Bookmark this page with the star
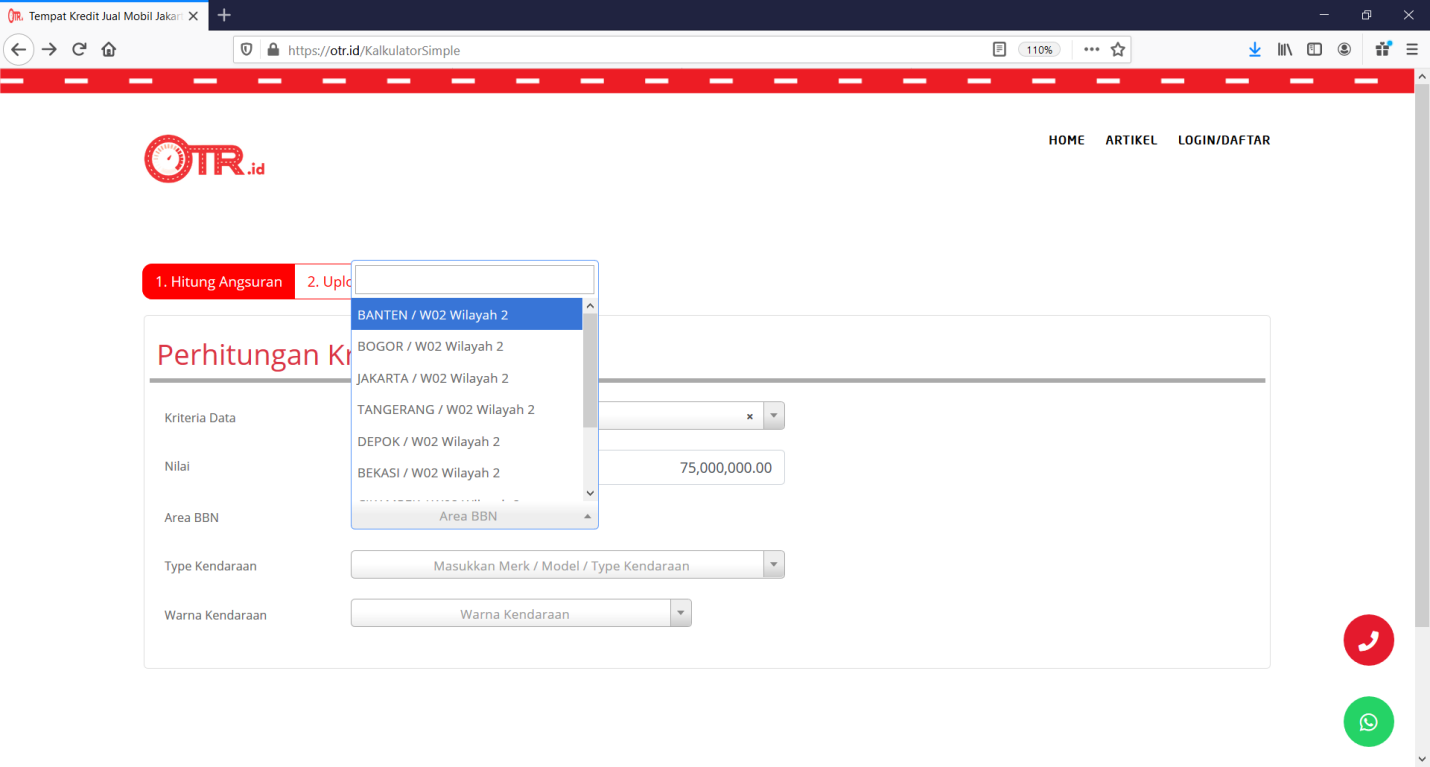The image size is (1430, 767). [1118, 49]
